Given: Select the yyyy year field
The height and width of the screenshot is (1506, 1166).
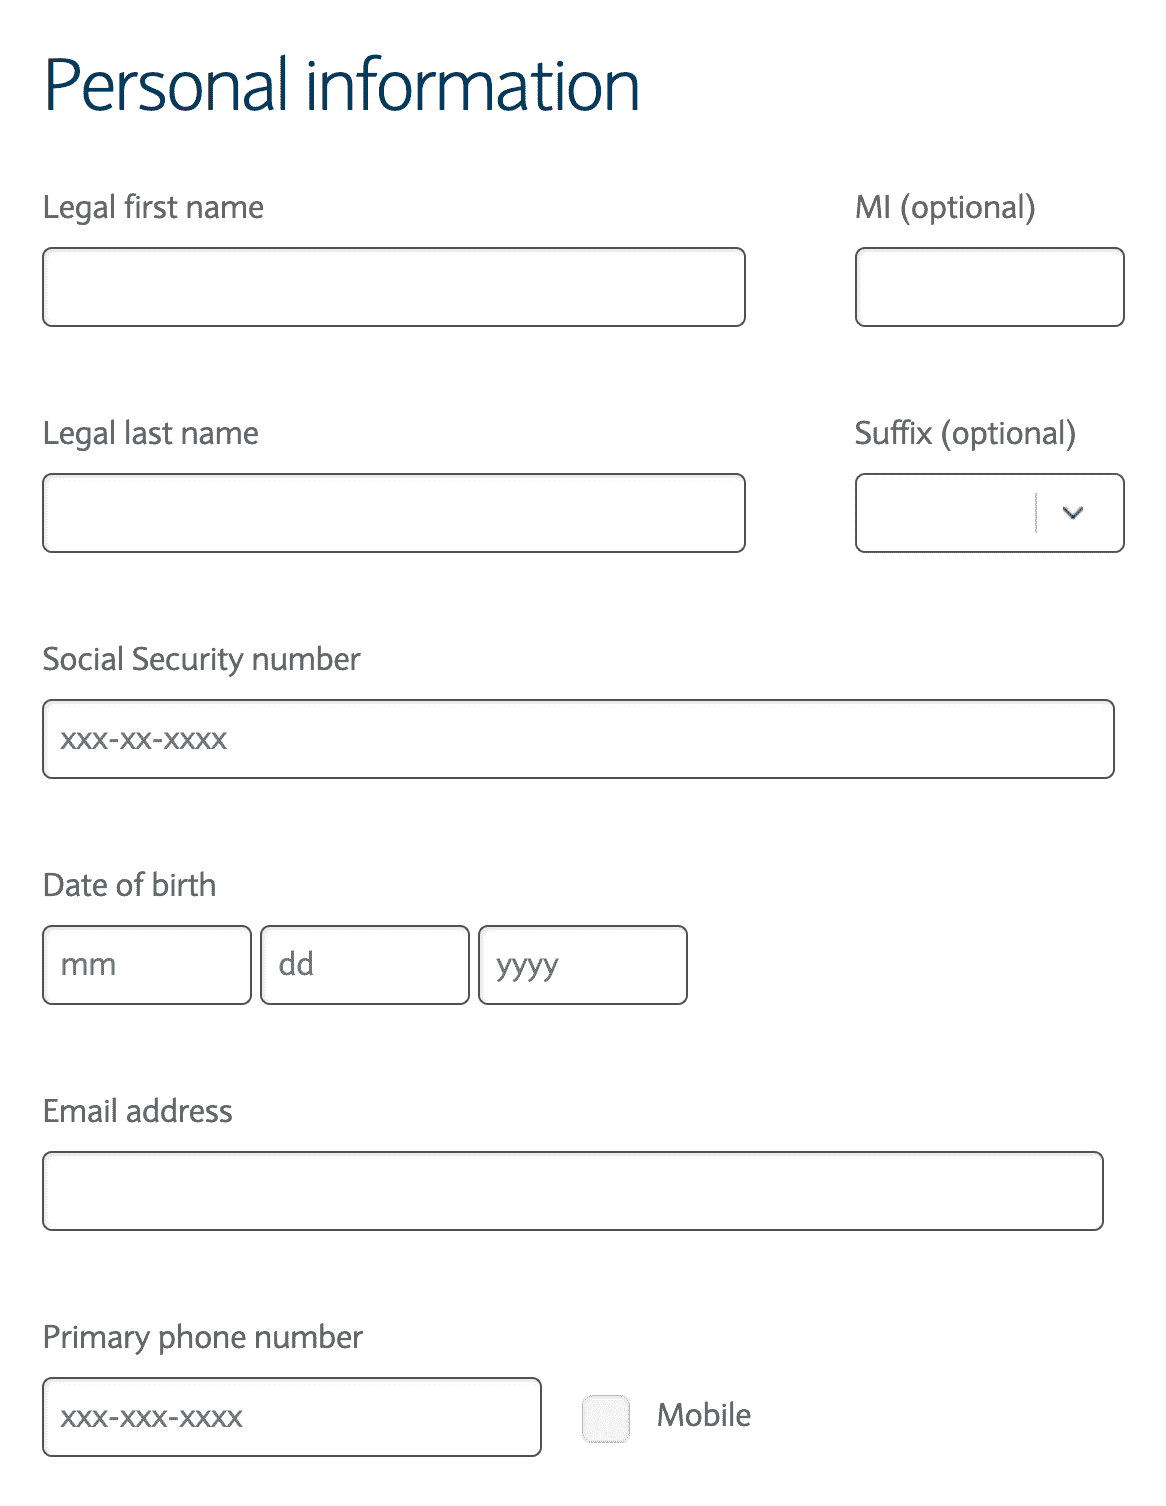Looking at the screenshot, I should tap(583, 965).
